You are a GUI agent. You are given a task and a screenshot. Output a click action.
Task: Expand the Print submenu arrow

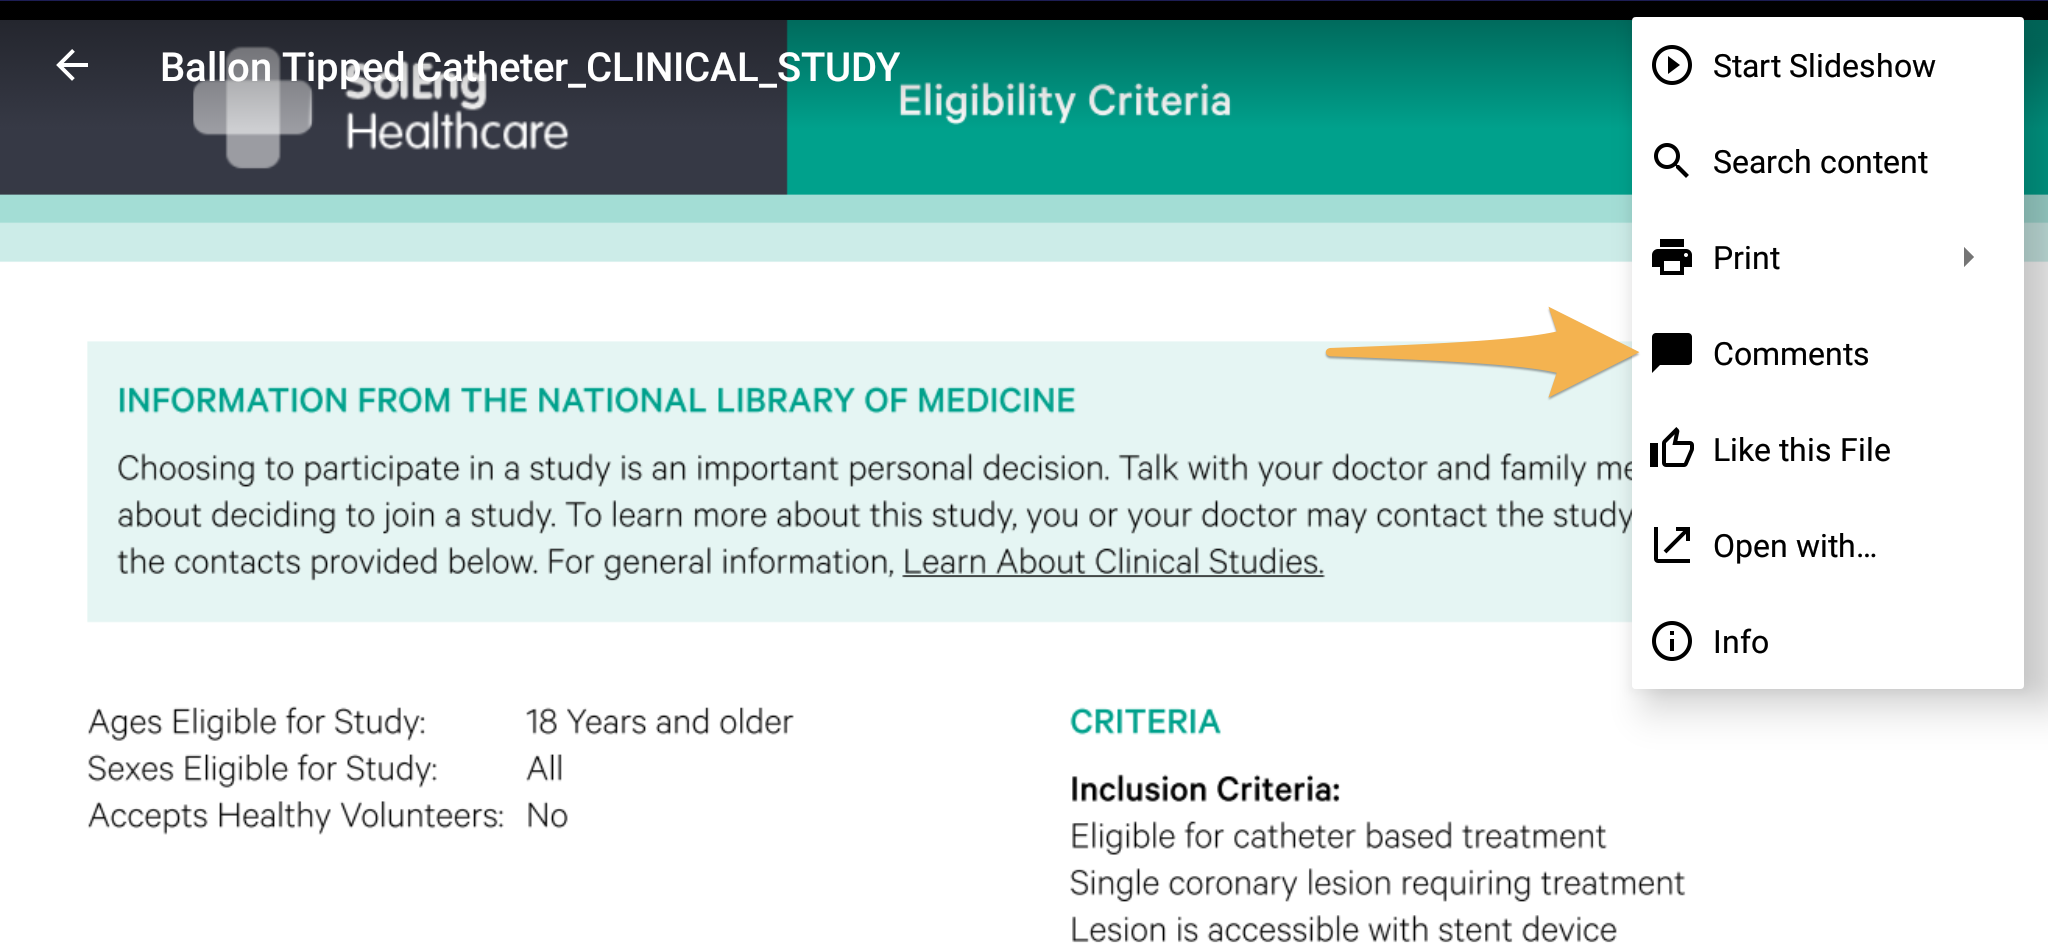1968,257
